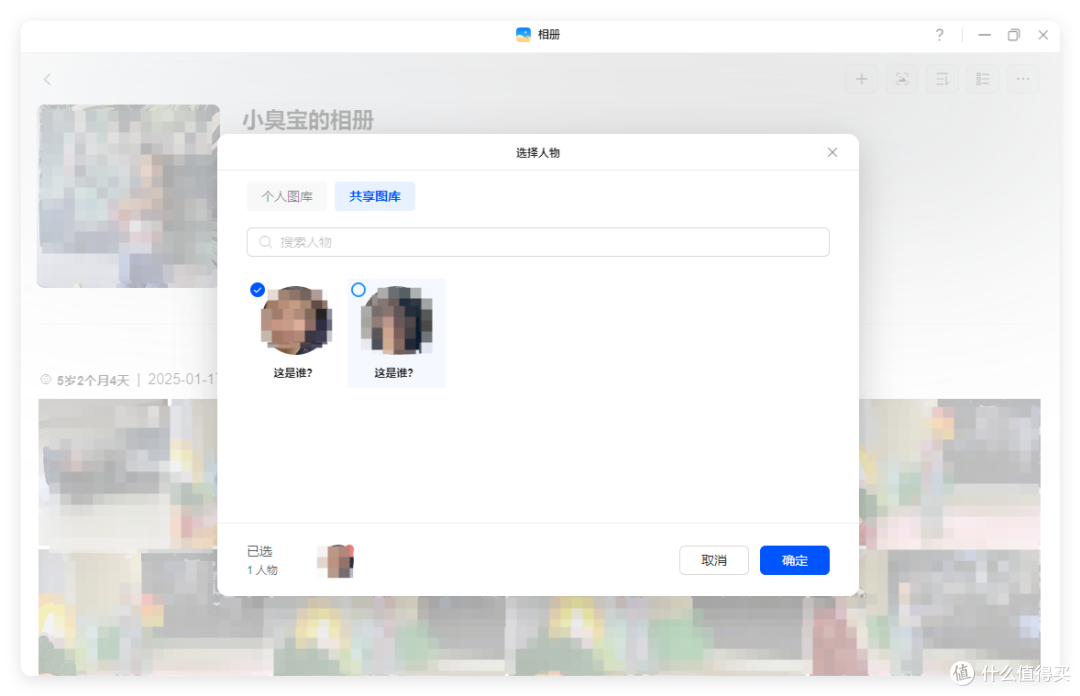Click 这是谁? label under first face

click(293, 373)
